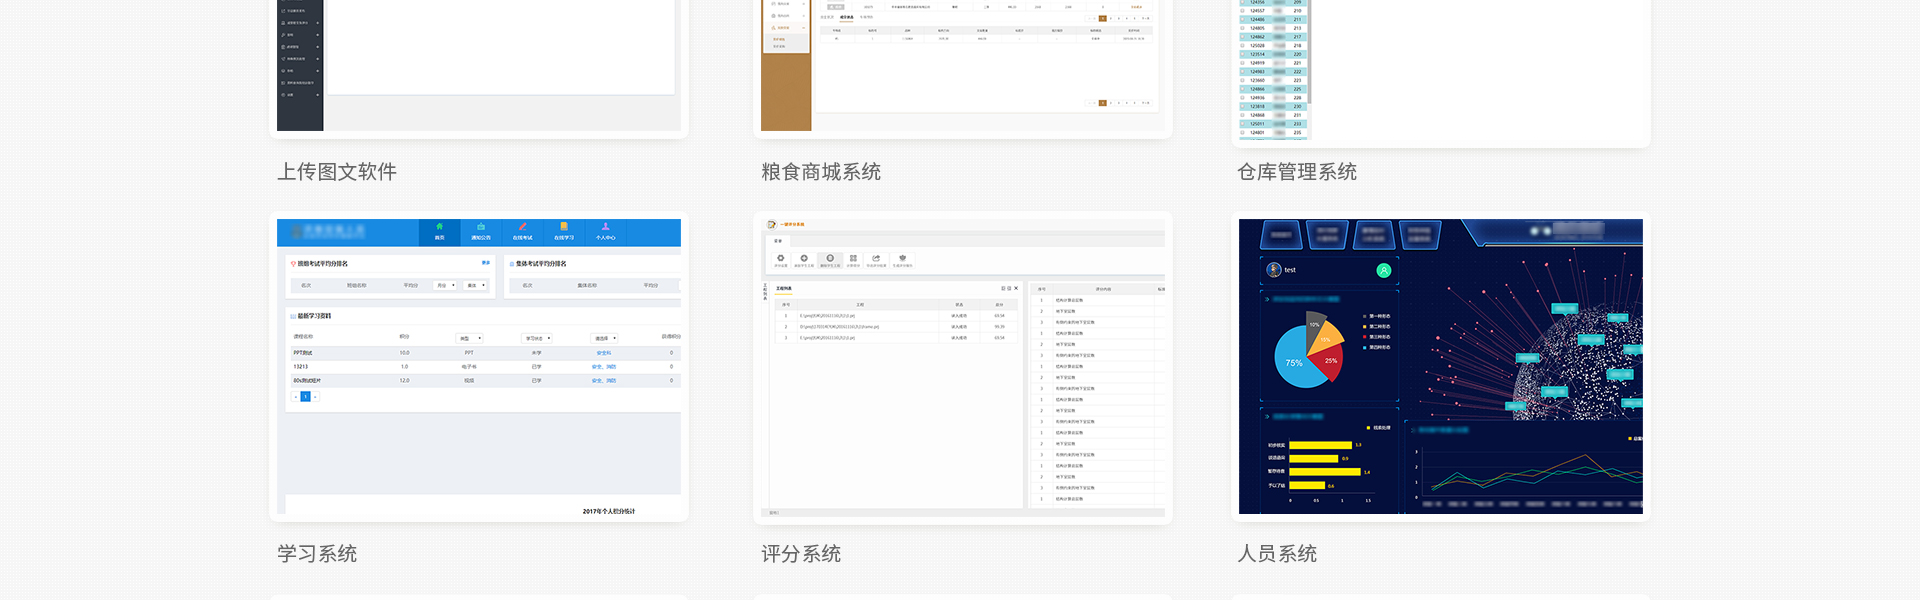Click the 学习系统 title link
Screen dimensions: 1920x600
(x=317, y=554)
